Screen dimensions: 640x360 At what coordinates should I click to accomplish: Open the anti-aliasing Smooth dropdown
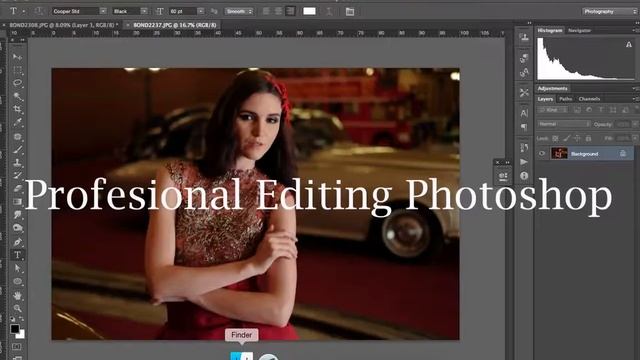pos(239,11)
